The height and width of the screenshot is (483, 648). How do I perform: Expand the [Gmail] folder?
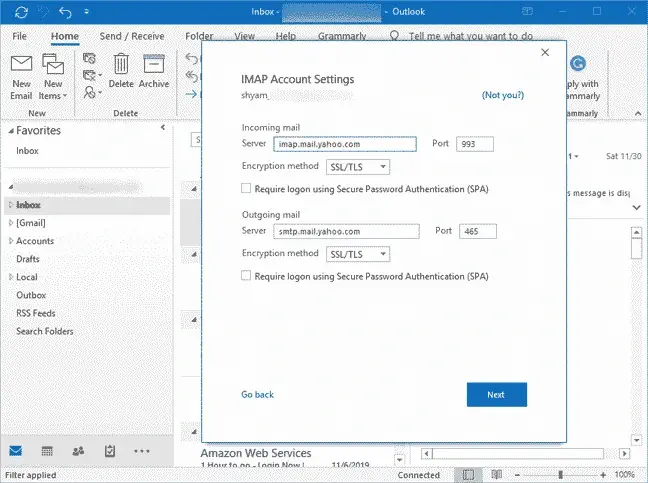coord(11,223)
